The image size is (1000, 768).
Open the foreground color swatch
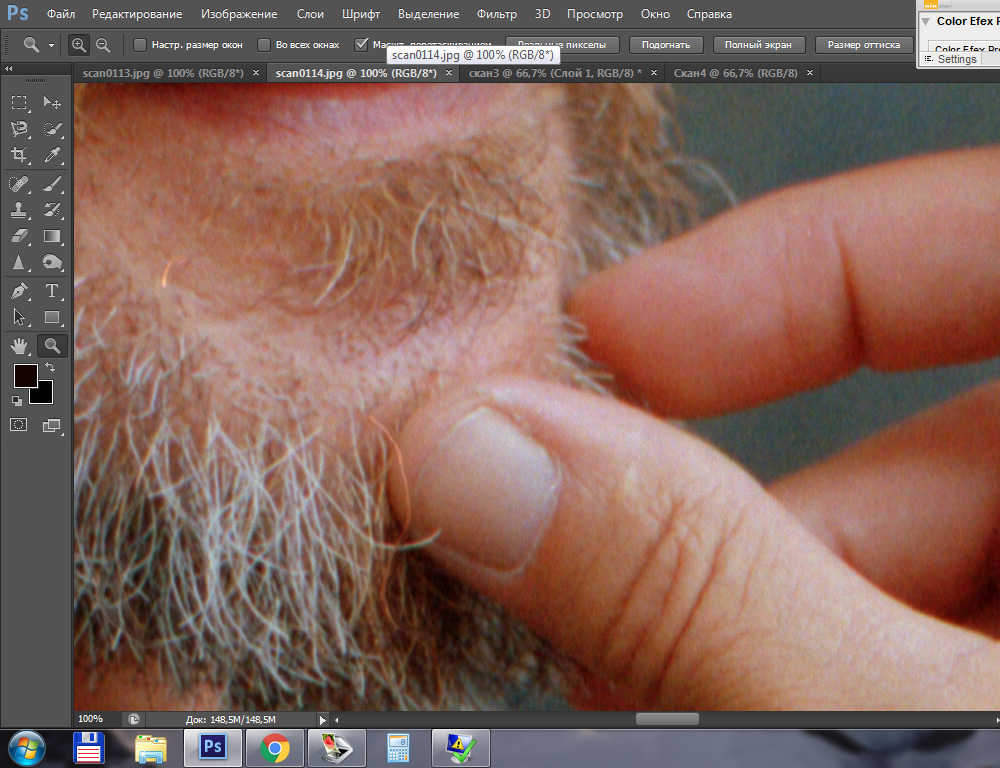pos(24,376)
